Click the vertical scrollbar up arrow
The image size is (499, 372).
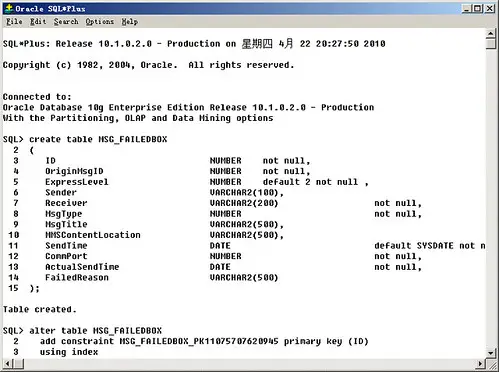click(x=491, y=33)
